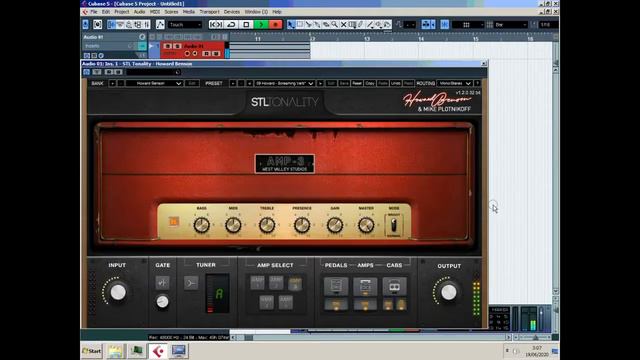640x360 pixels.
Task: Open the Bar grid type dropdown
Action: (511, 24)
